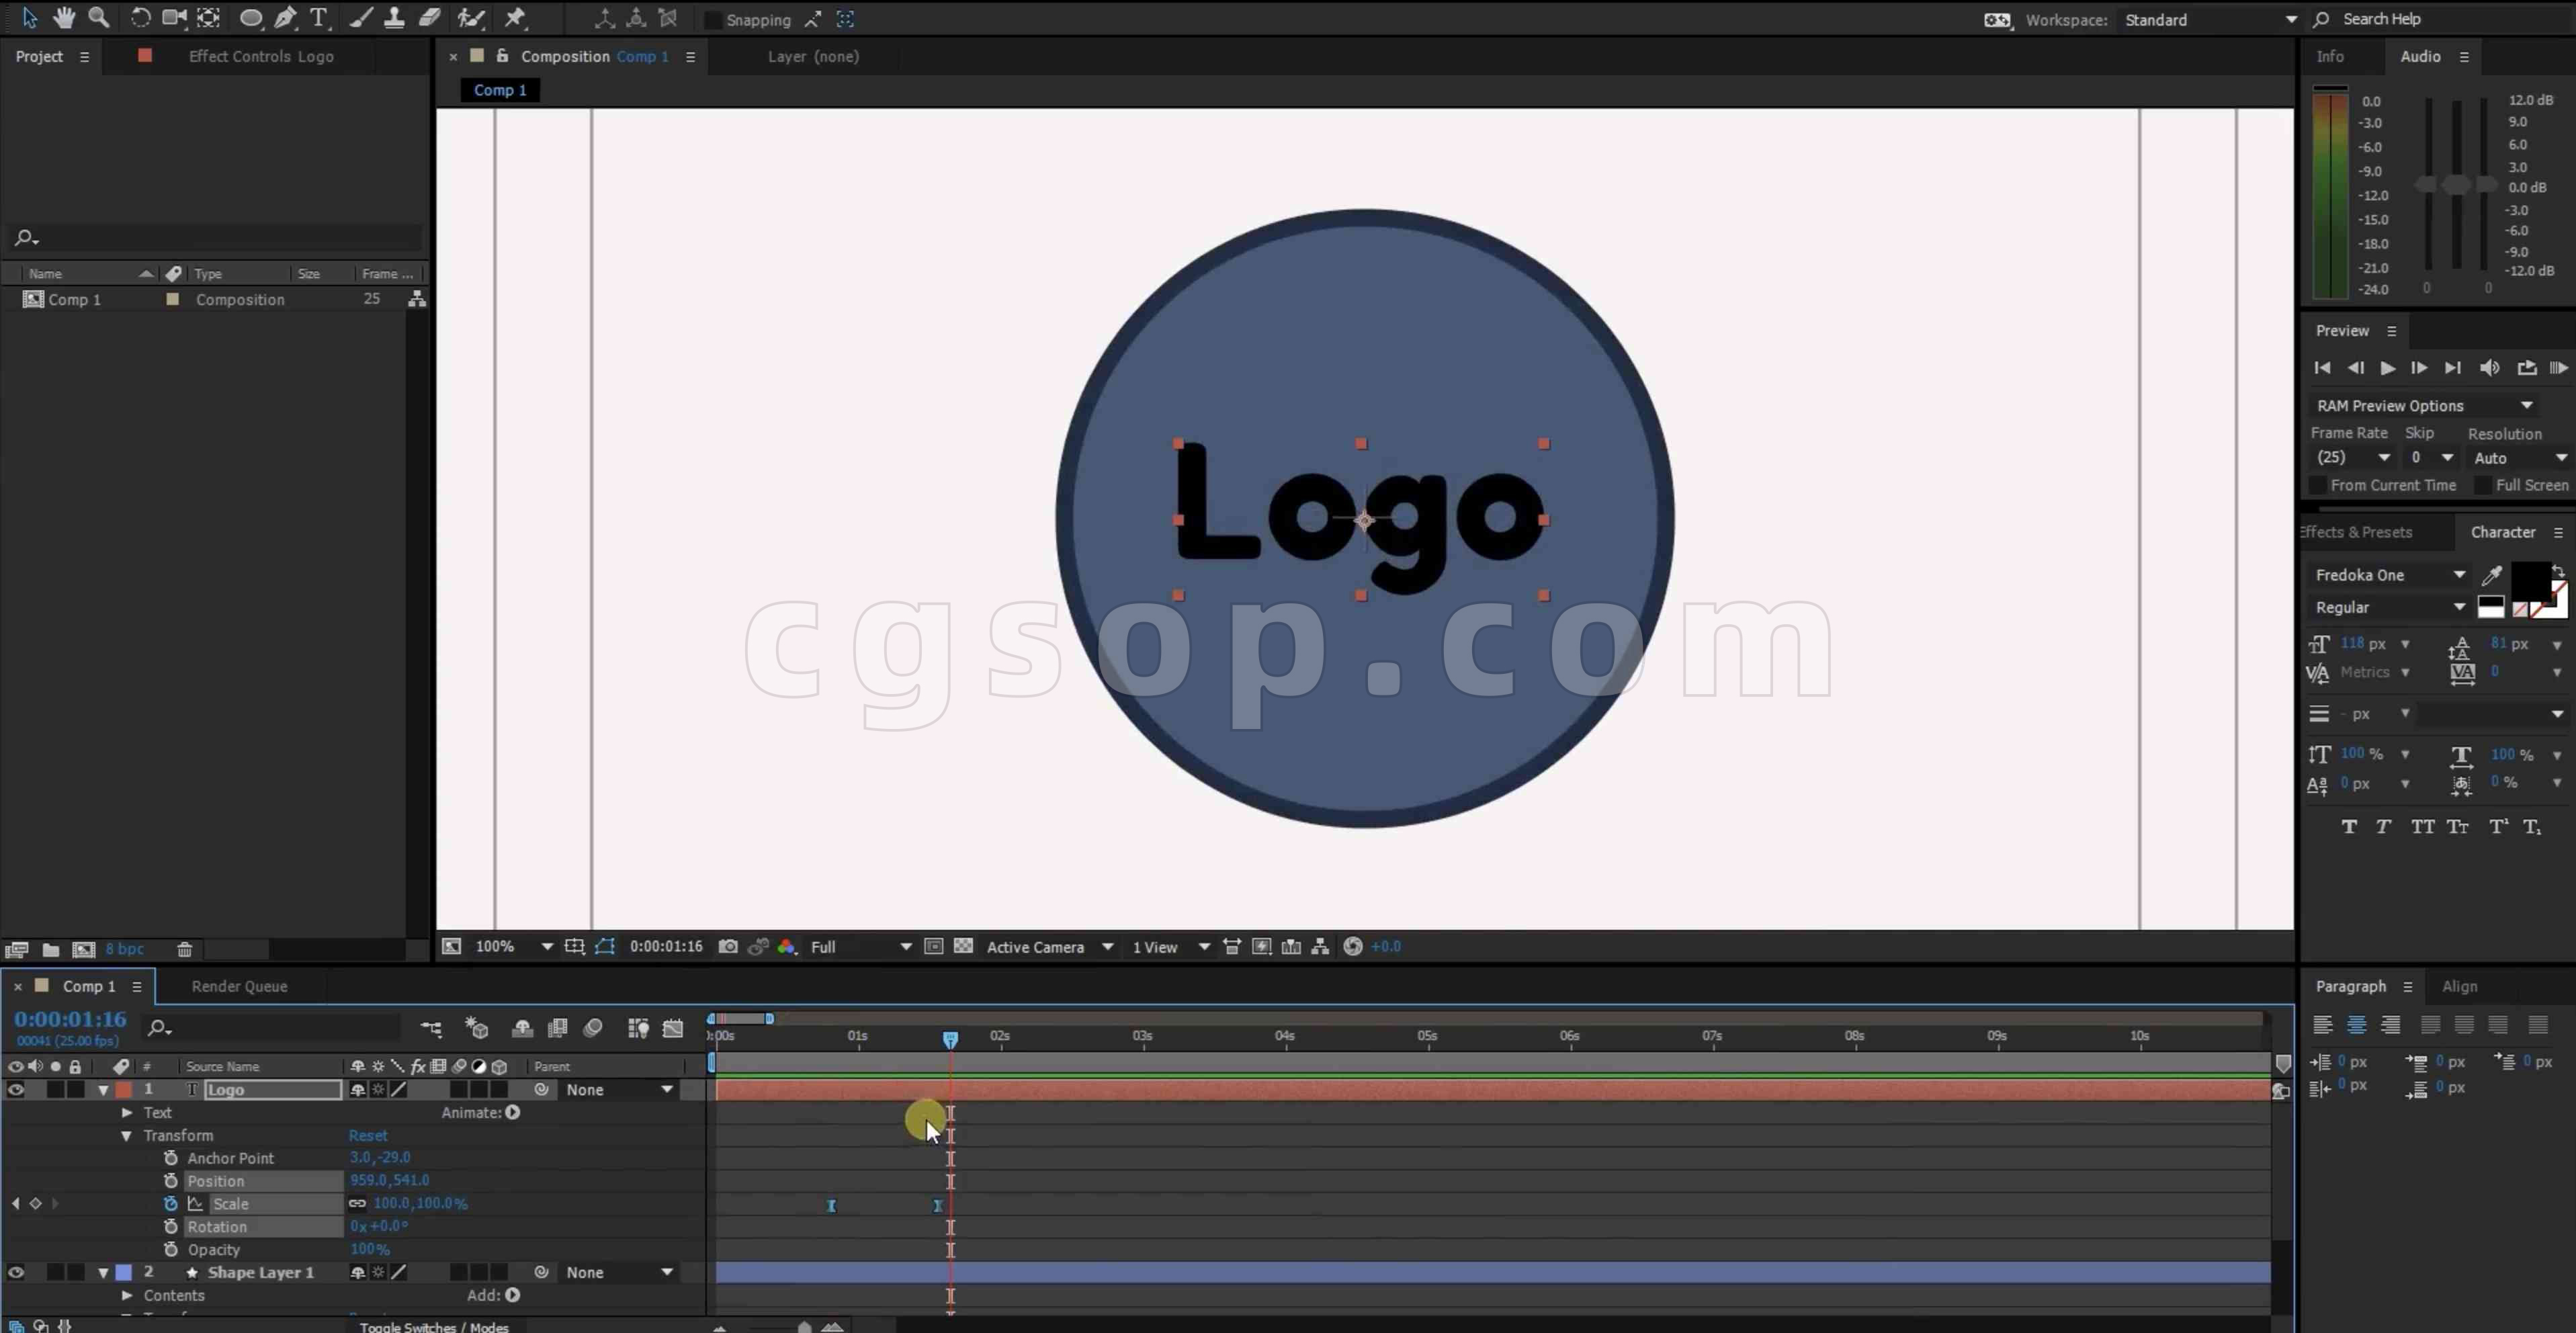Select the Puppet Pin tool
Screen dimensions: 2576x1333
pyautogui.click(x=515, y=18)
